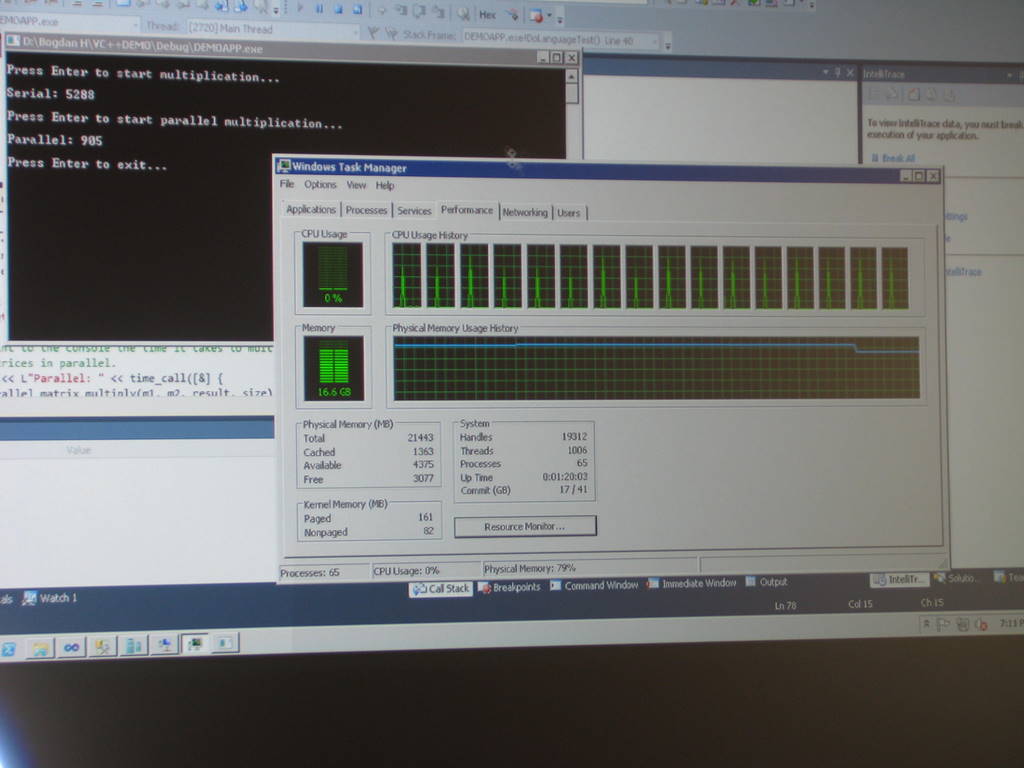Image resolution: width=1024 pixels, height=768 pixels.
Task: Open the Breakpoints tab
Action: pos(509,587)
